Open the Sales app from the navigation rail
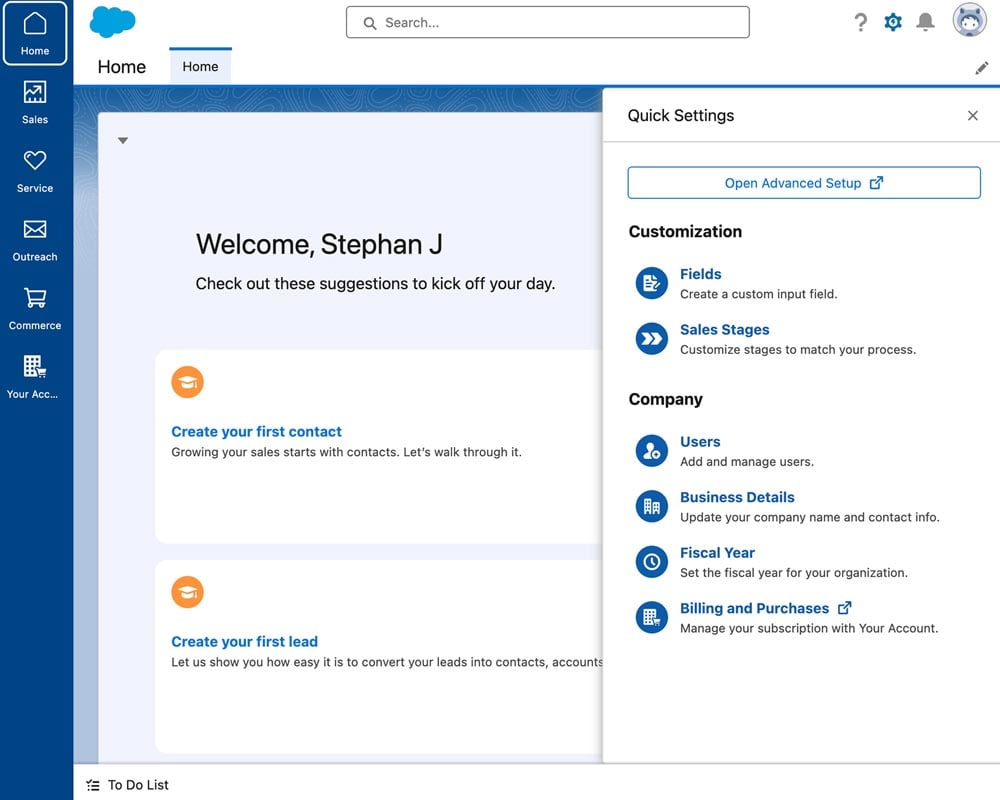1000x800 pixels. tap(34, 101)
